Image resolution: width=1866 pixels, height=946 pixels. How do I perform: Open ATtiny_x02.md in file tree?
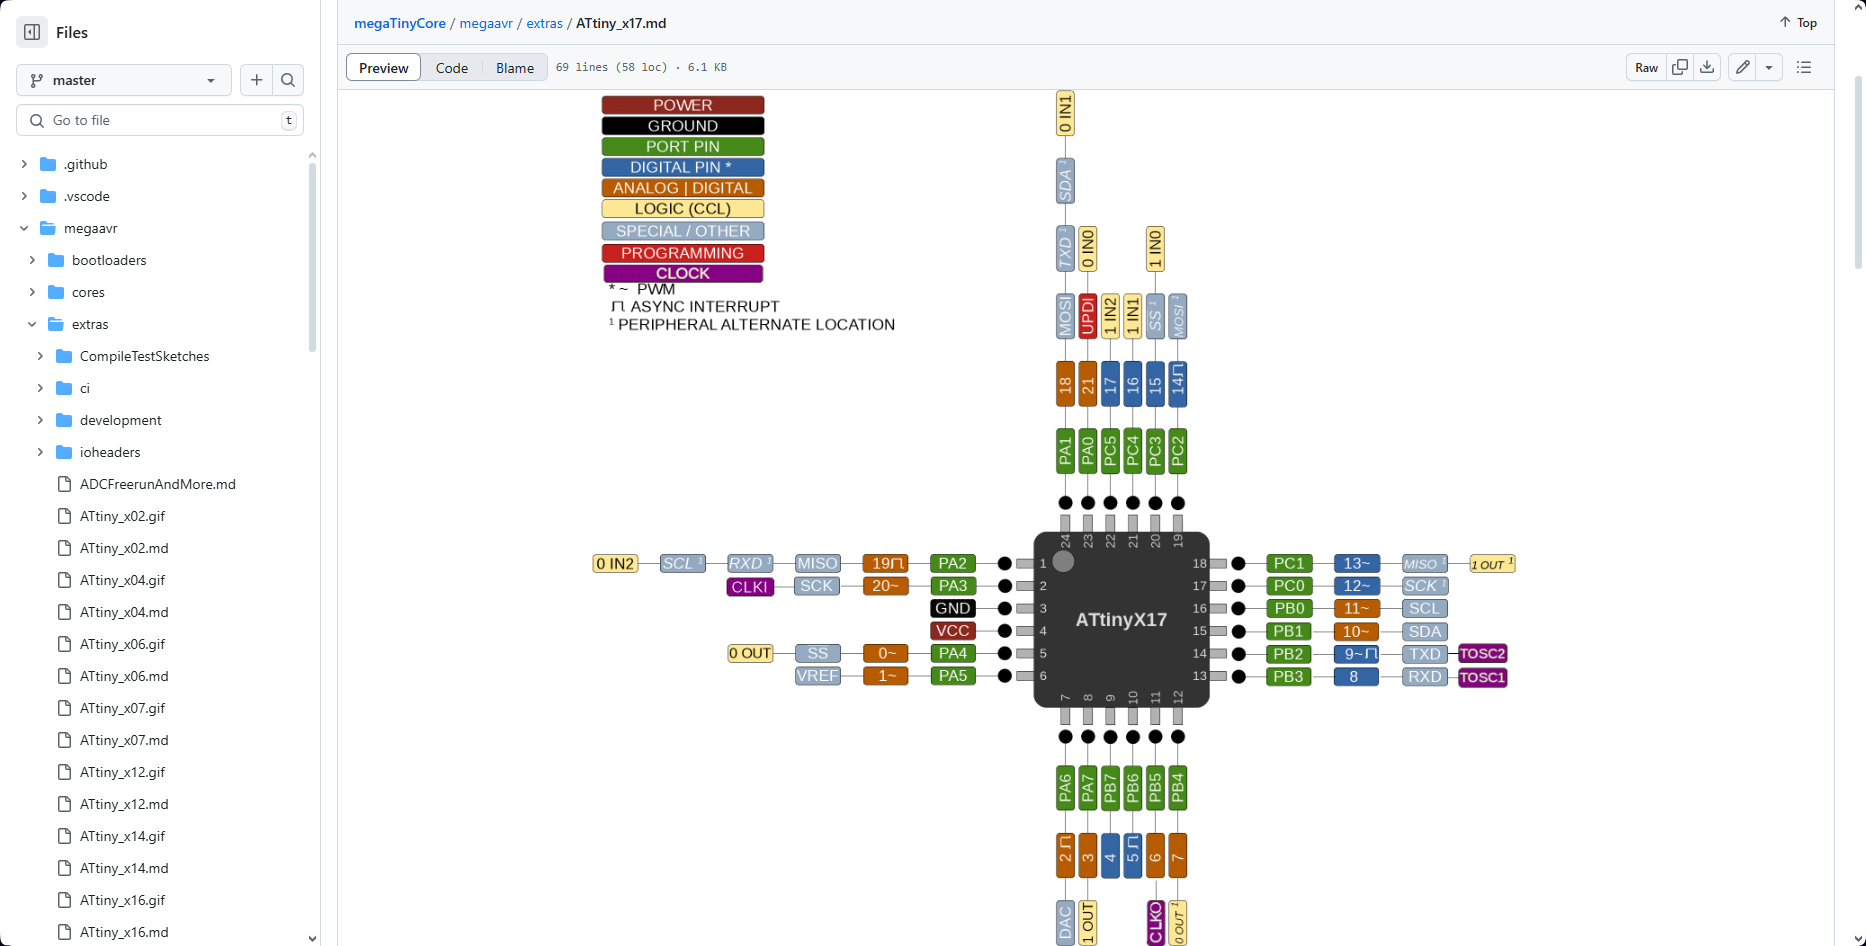(x=124, y=548)
